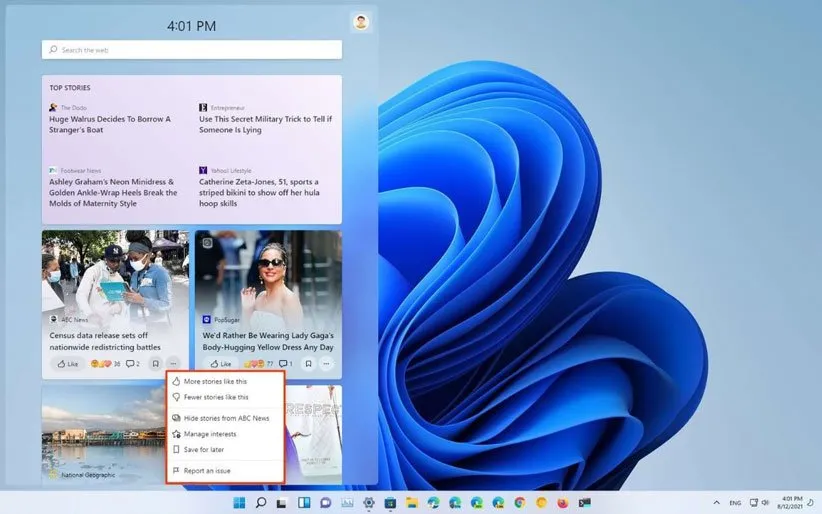Viewport: 822px width, 514px height.
Task: Read the Catherine Zeta-Jones hula hoop article
Action: 260,192
